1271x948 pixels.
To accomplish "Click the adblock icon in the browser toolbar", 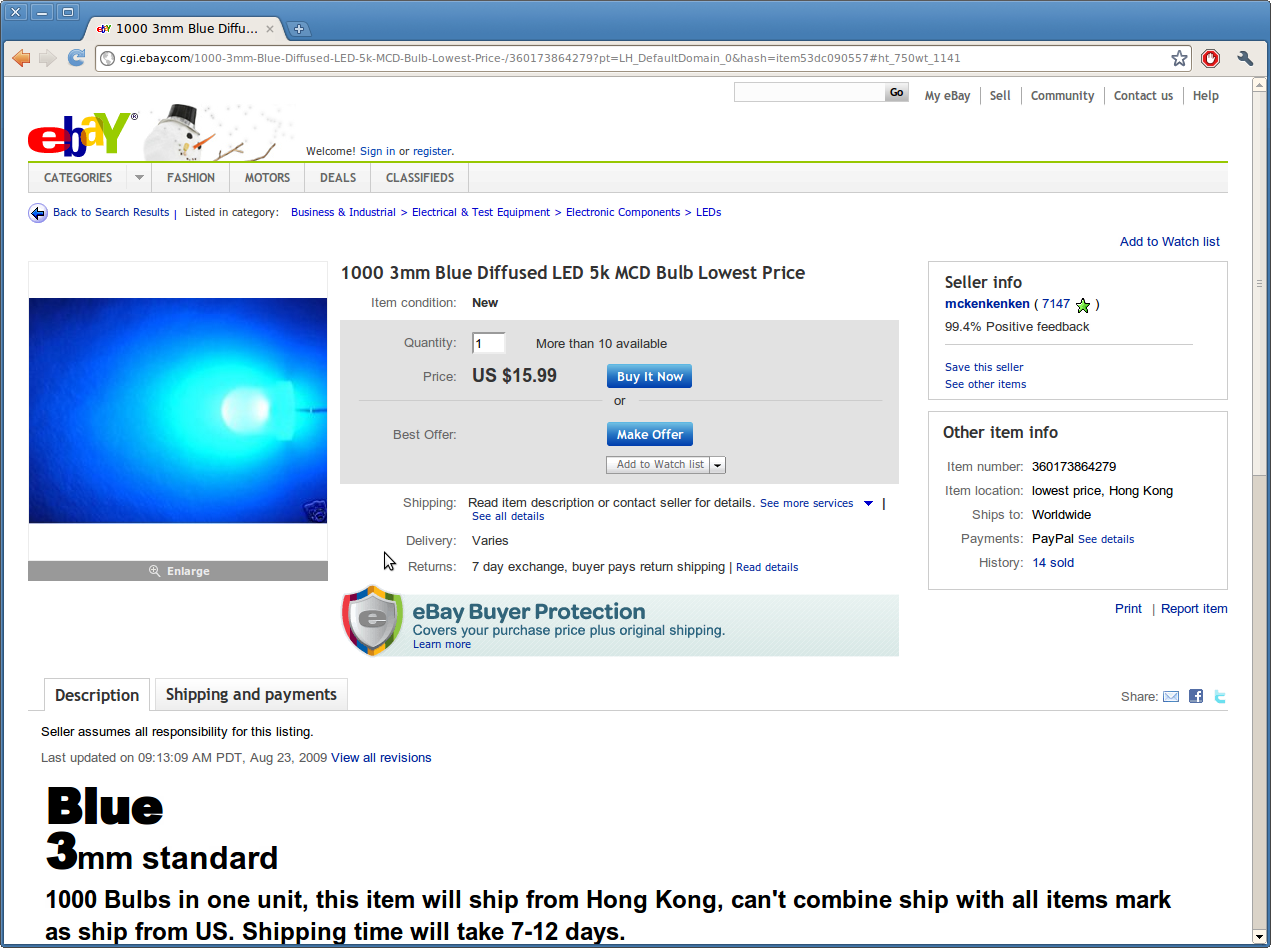I will 1210,58.
